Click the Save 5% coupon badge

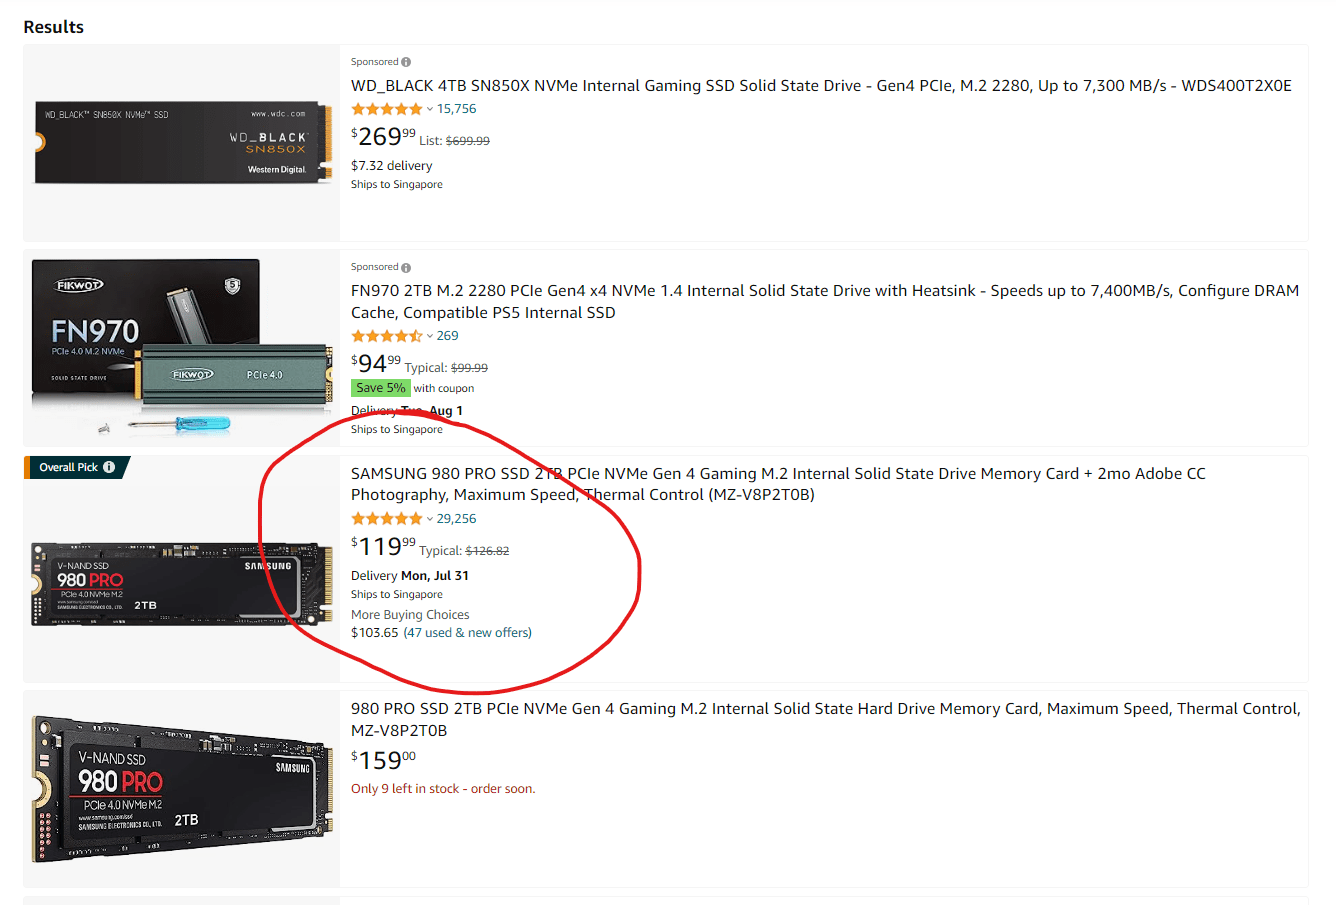tap(381, 388)
